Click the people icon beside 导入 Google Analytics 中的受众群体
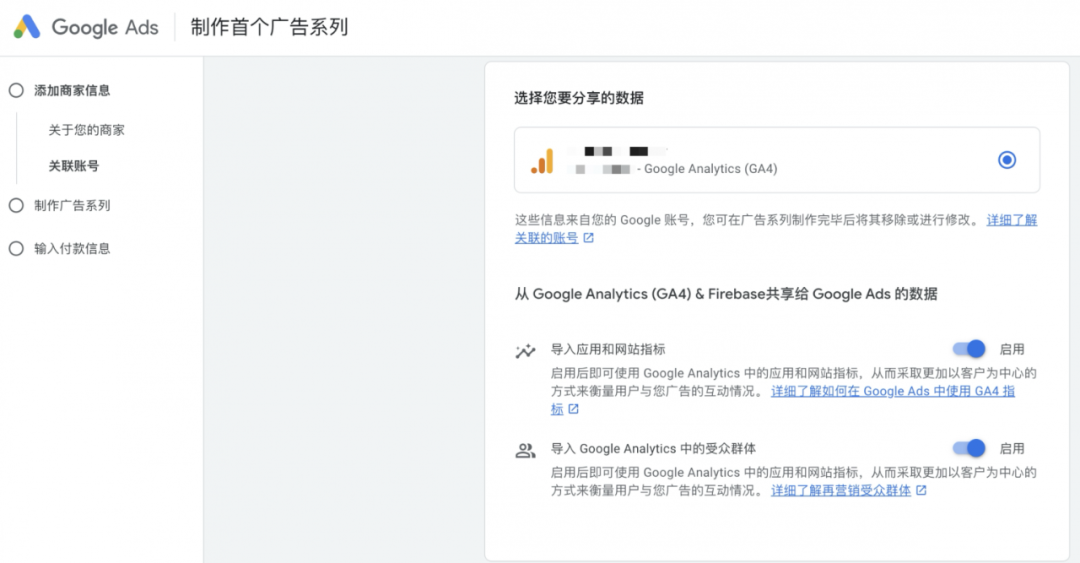This screenshot has height=563, width=1080. click(x=526, y=451)
